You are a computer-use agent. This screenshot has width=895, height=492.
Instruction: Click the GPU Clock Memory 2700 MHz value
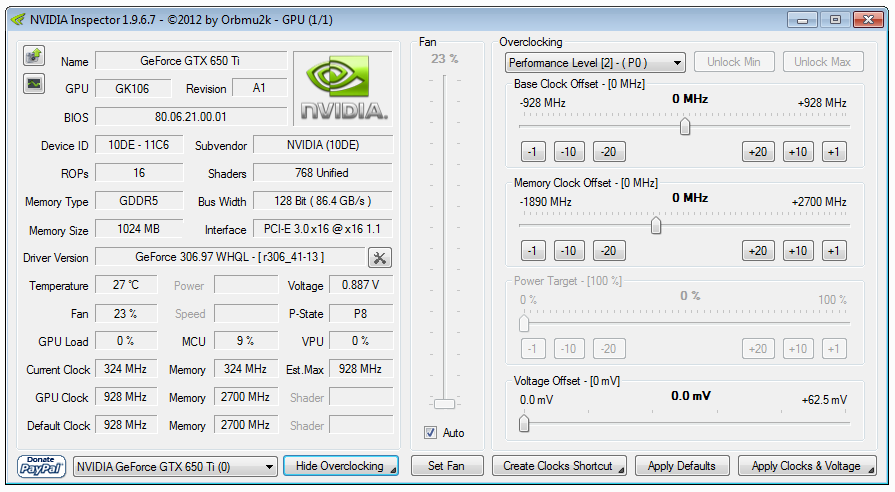click(245, 397)
